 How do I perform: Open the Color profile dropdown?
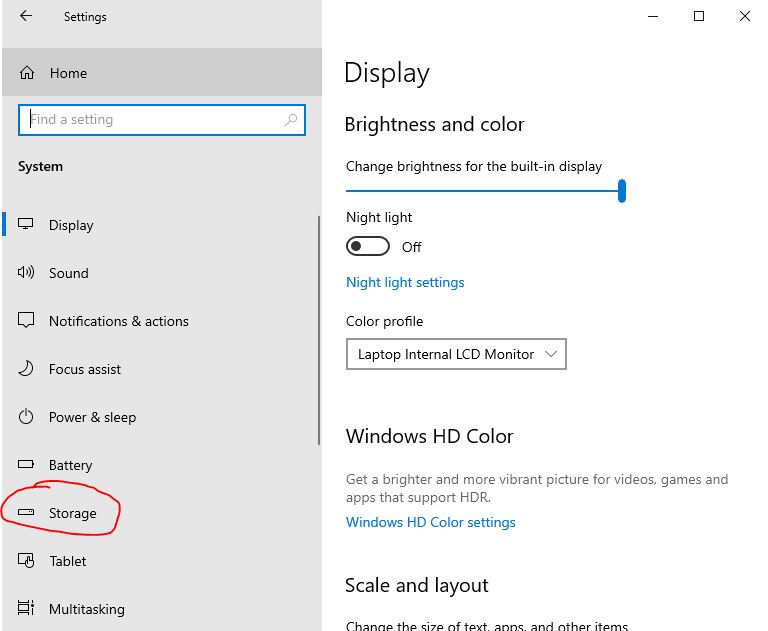pyautogui.click(x=456, y=354)
